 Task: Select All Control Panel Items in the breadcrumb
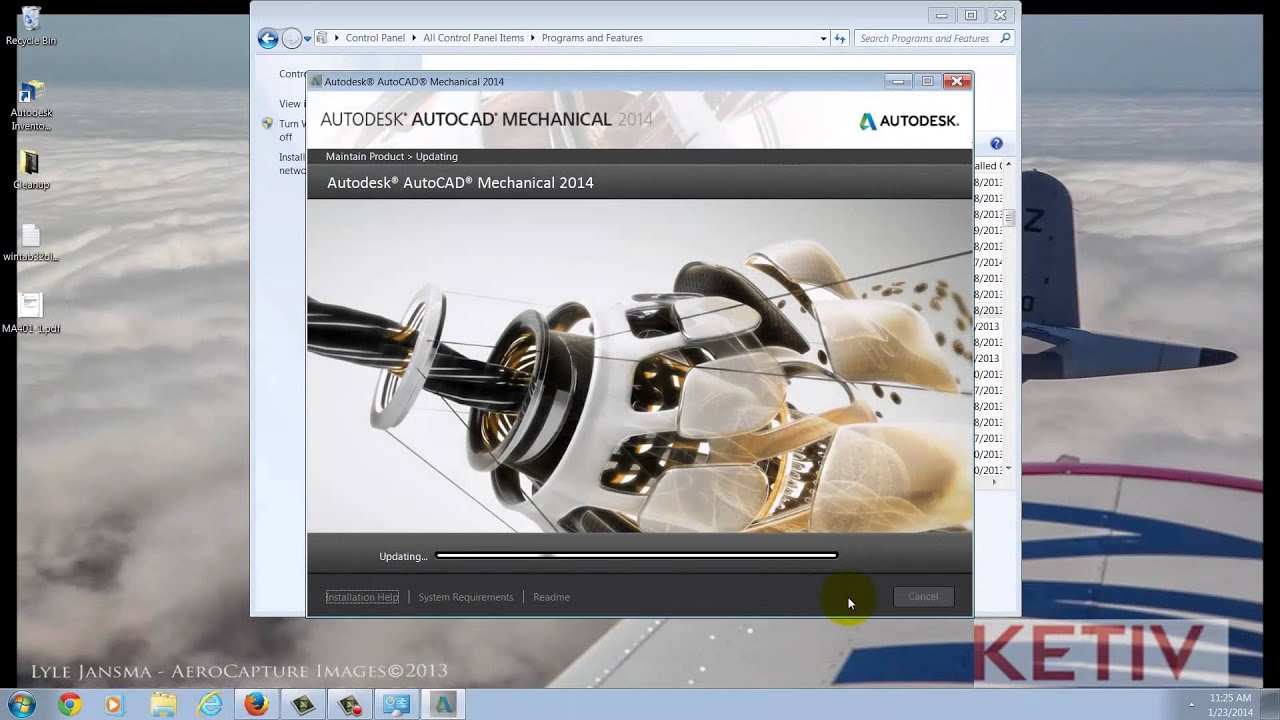coord(473,38)
